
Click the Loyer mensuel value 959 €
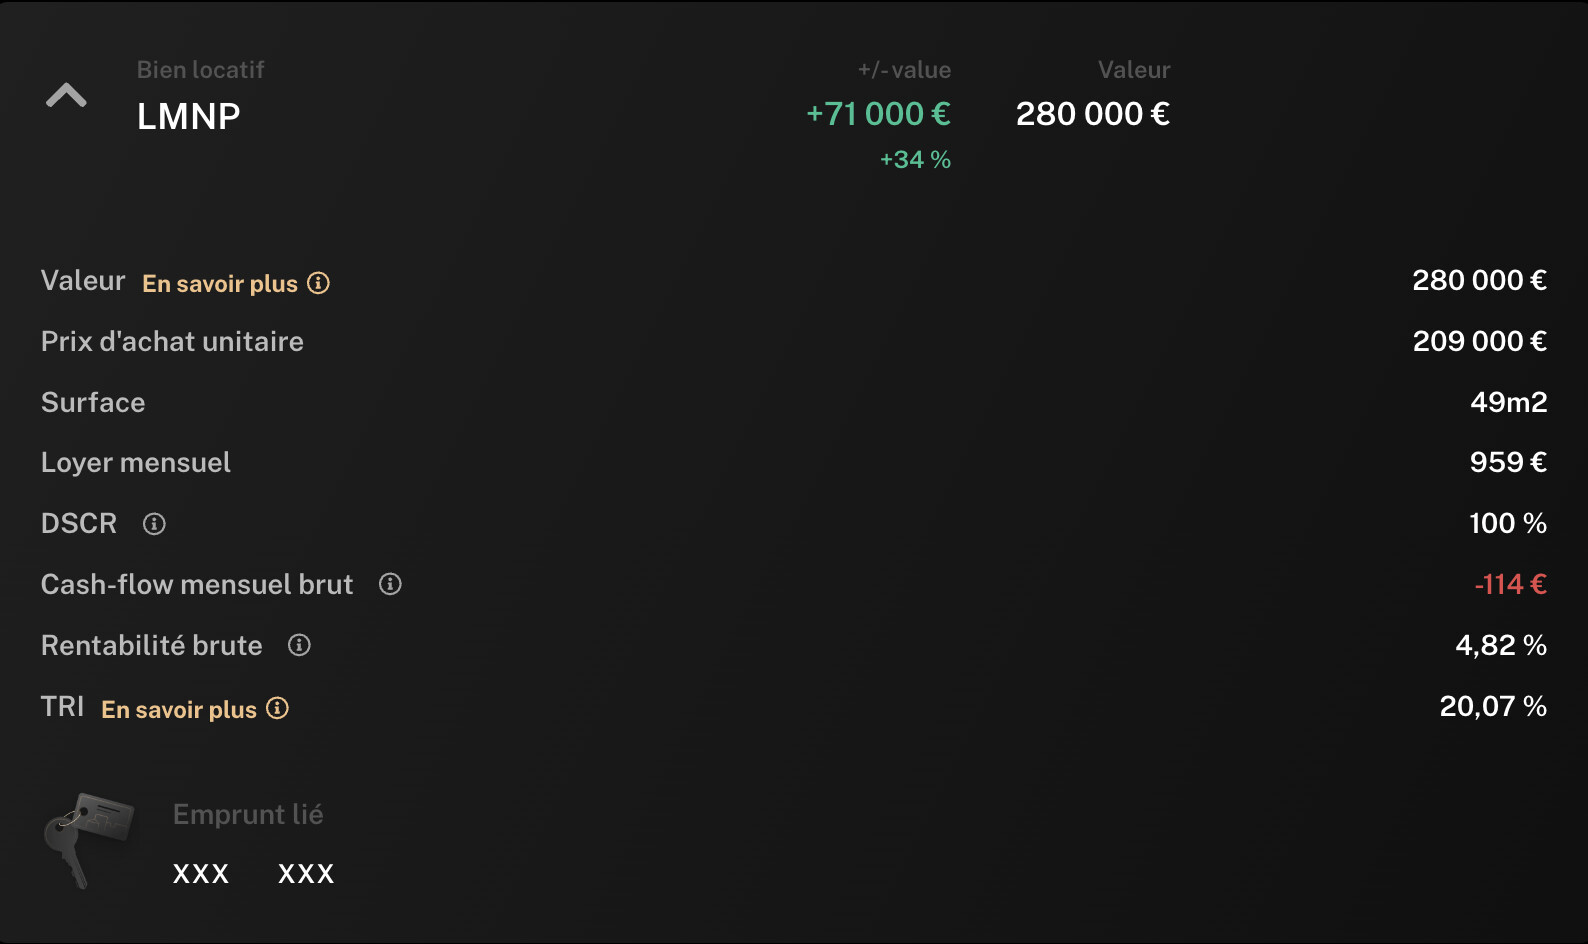point(1509,463)
